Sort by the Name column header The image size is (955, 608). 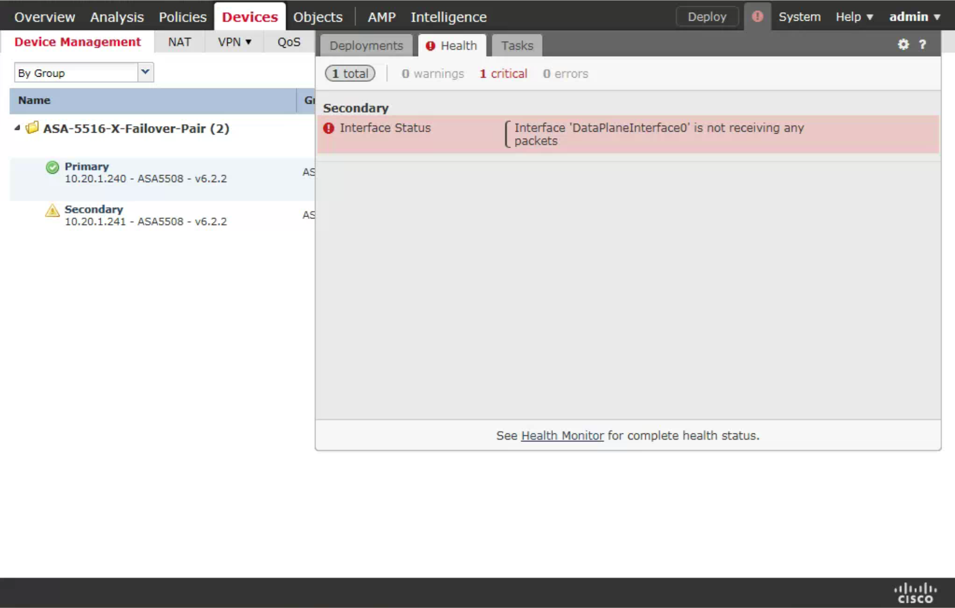pyautogui.click(x=153, y=101)
